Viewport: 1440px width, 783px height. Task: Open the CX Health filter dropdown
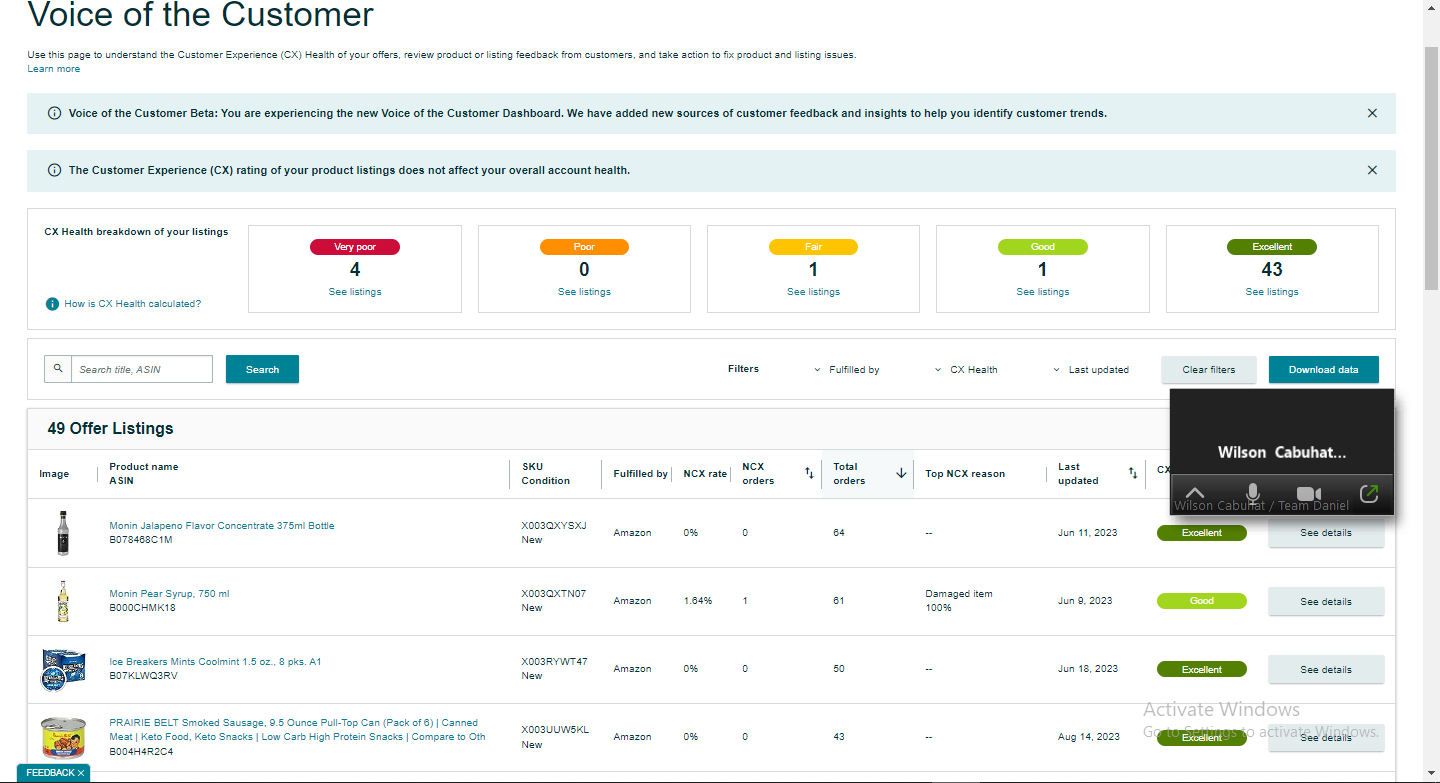966,370
